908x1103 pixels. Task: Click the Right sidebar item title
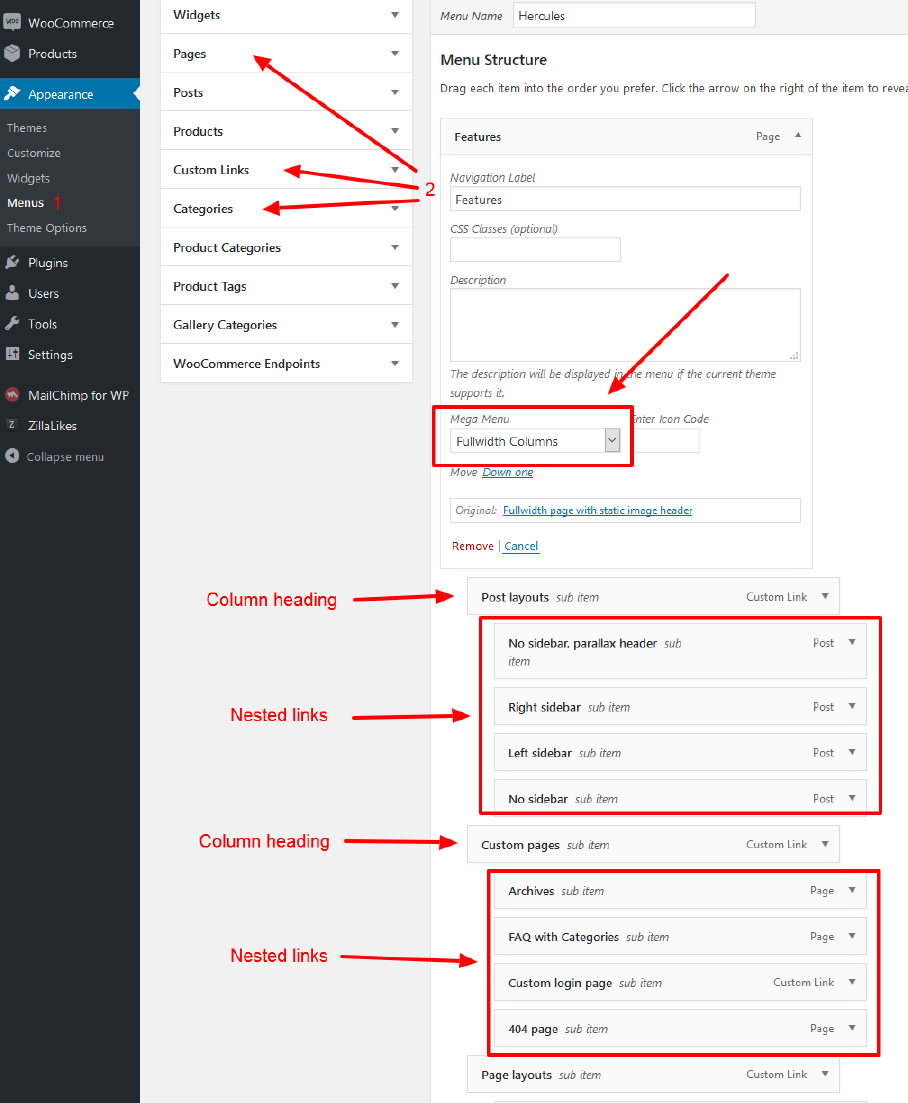pos(544,707)
